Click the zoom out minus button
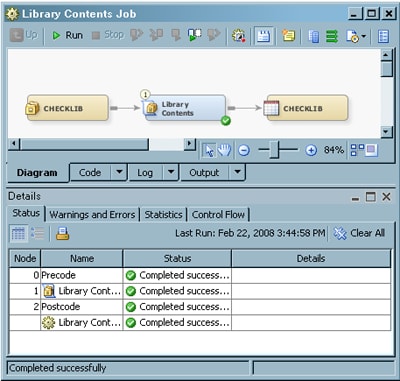400x381 pixels. (x=244, y=150)
